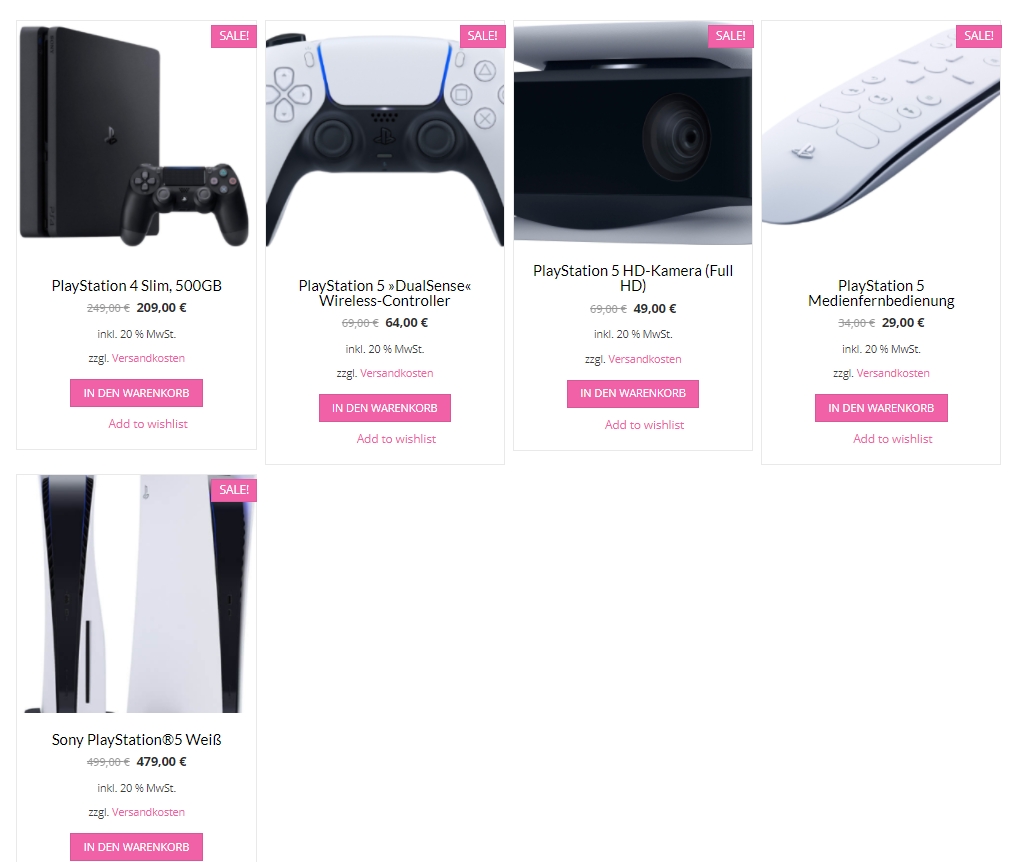Screen dimensions: 1018x862
Task: Add PlayStation 4 Slim to Warenkorb
Action: [x=136, y=393]
